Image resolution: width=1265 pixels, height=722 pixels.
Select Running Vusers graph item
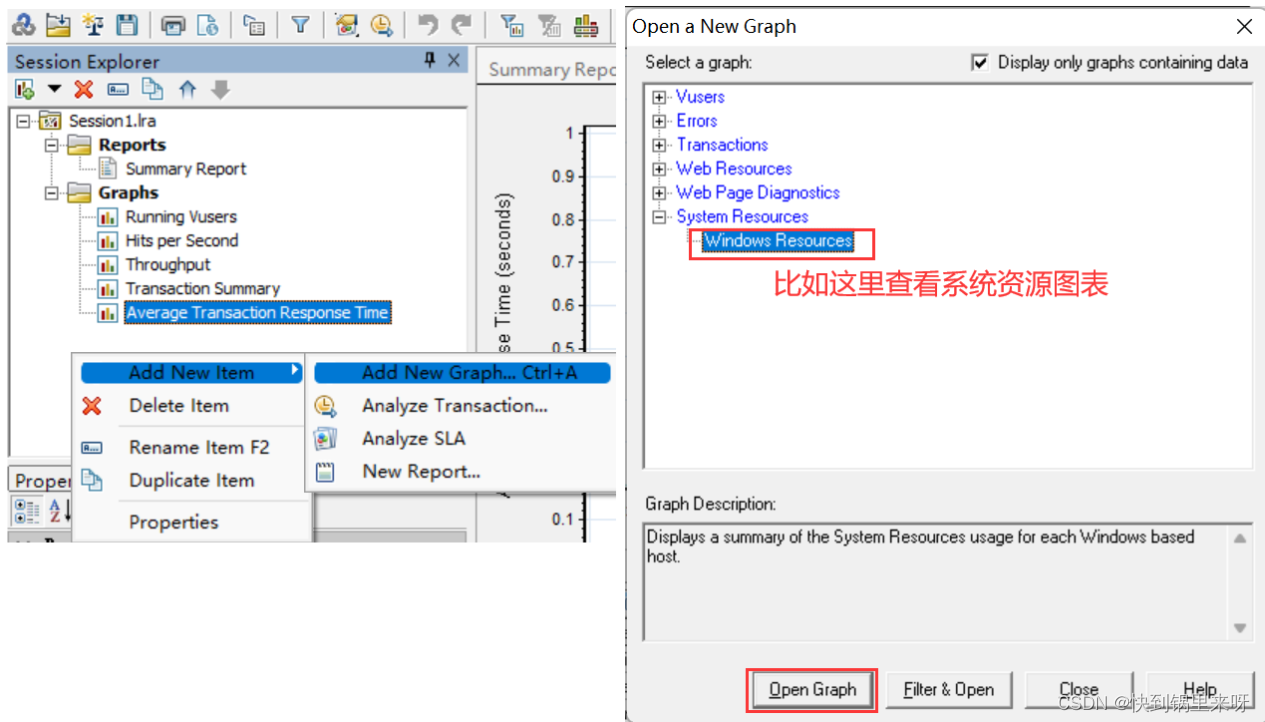[181, 217]
